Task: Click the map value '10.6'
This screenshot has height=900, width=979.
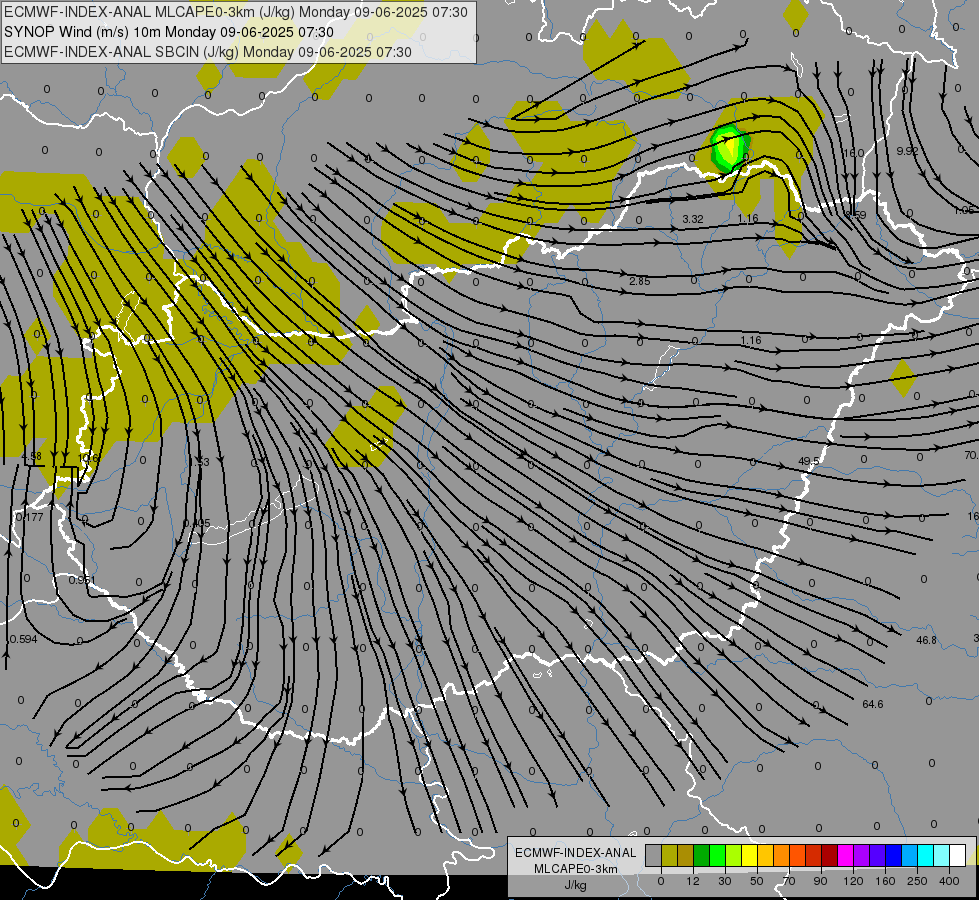Action: click(x=88, y=458)
